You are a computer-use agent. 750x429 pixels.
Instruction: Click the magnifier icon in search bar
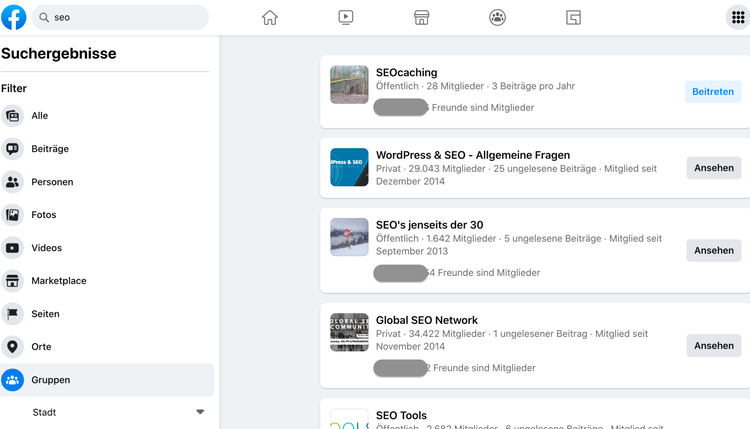[44, 17]
